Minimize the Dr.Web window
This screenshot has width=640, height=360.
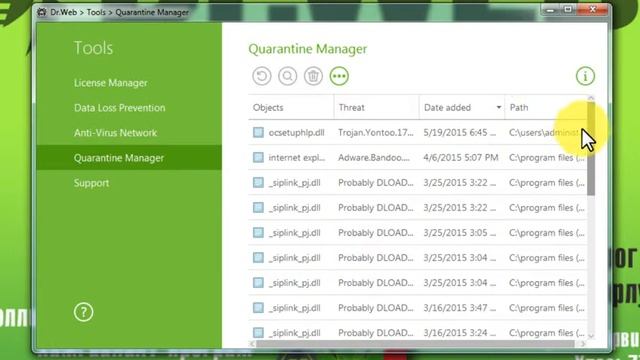(550, 10)
